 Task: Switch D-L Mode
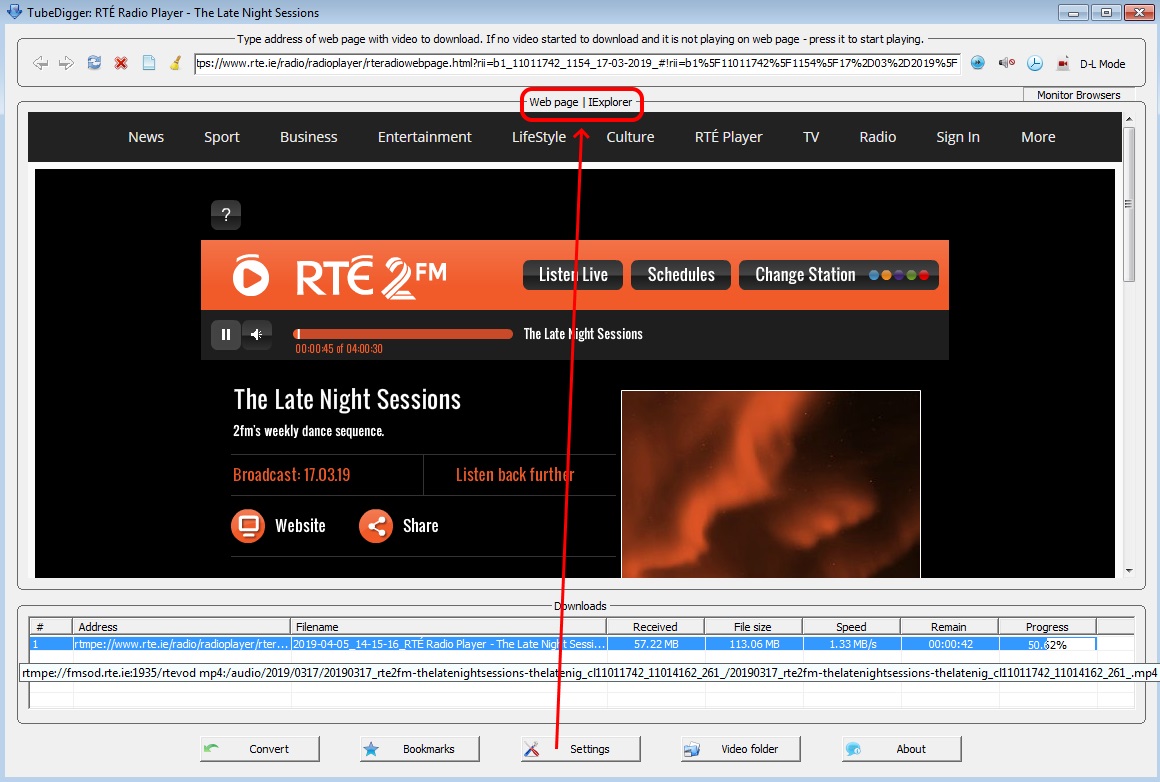(x=1102, y=64)
